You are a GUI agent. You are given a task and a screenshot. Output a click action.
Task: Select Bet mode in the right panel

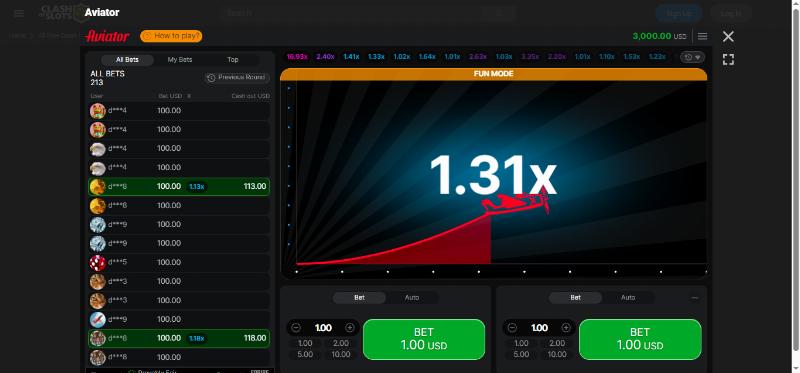tap(576, 297)
